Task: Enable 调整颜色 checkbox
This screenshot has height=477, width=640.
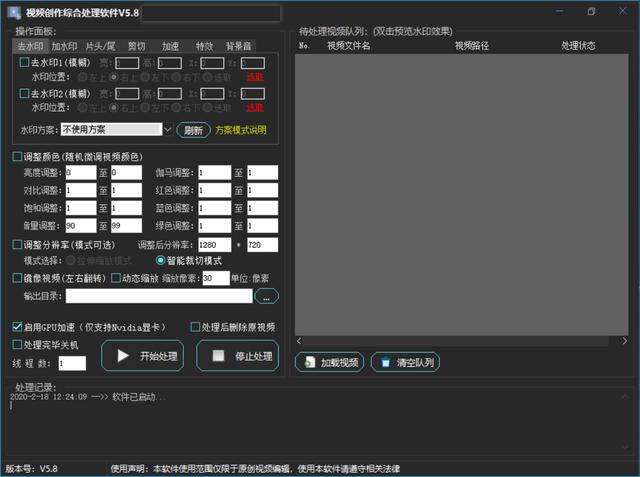Action: coord(17,157)
